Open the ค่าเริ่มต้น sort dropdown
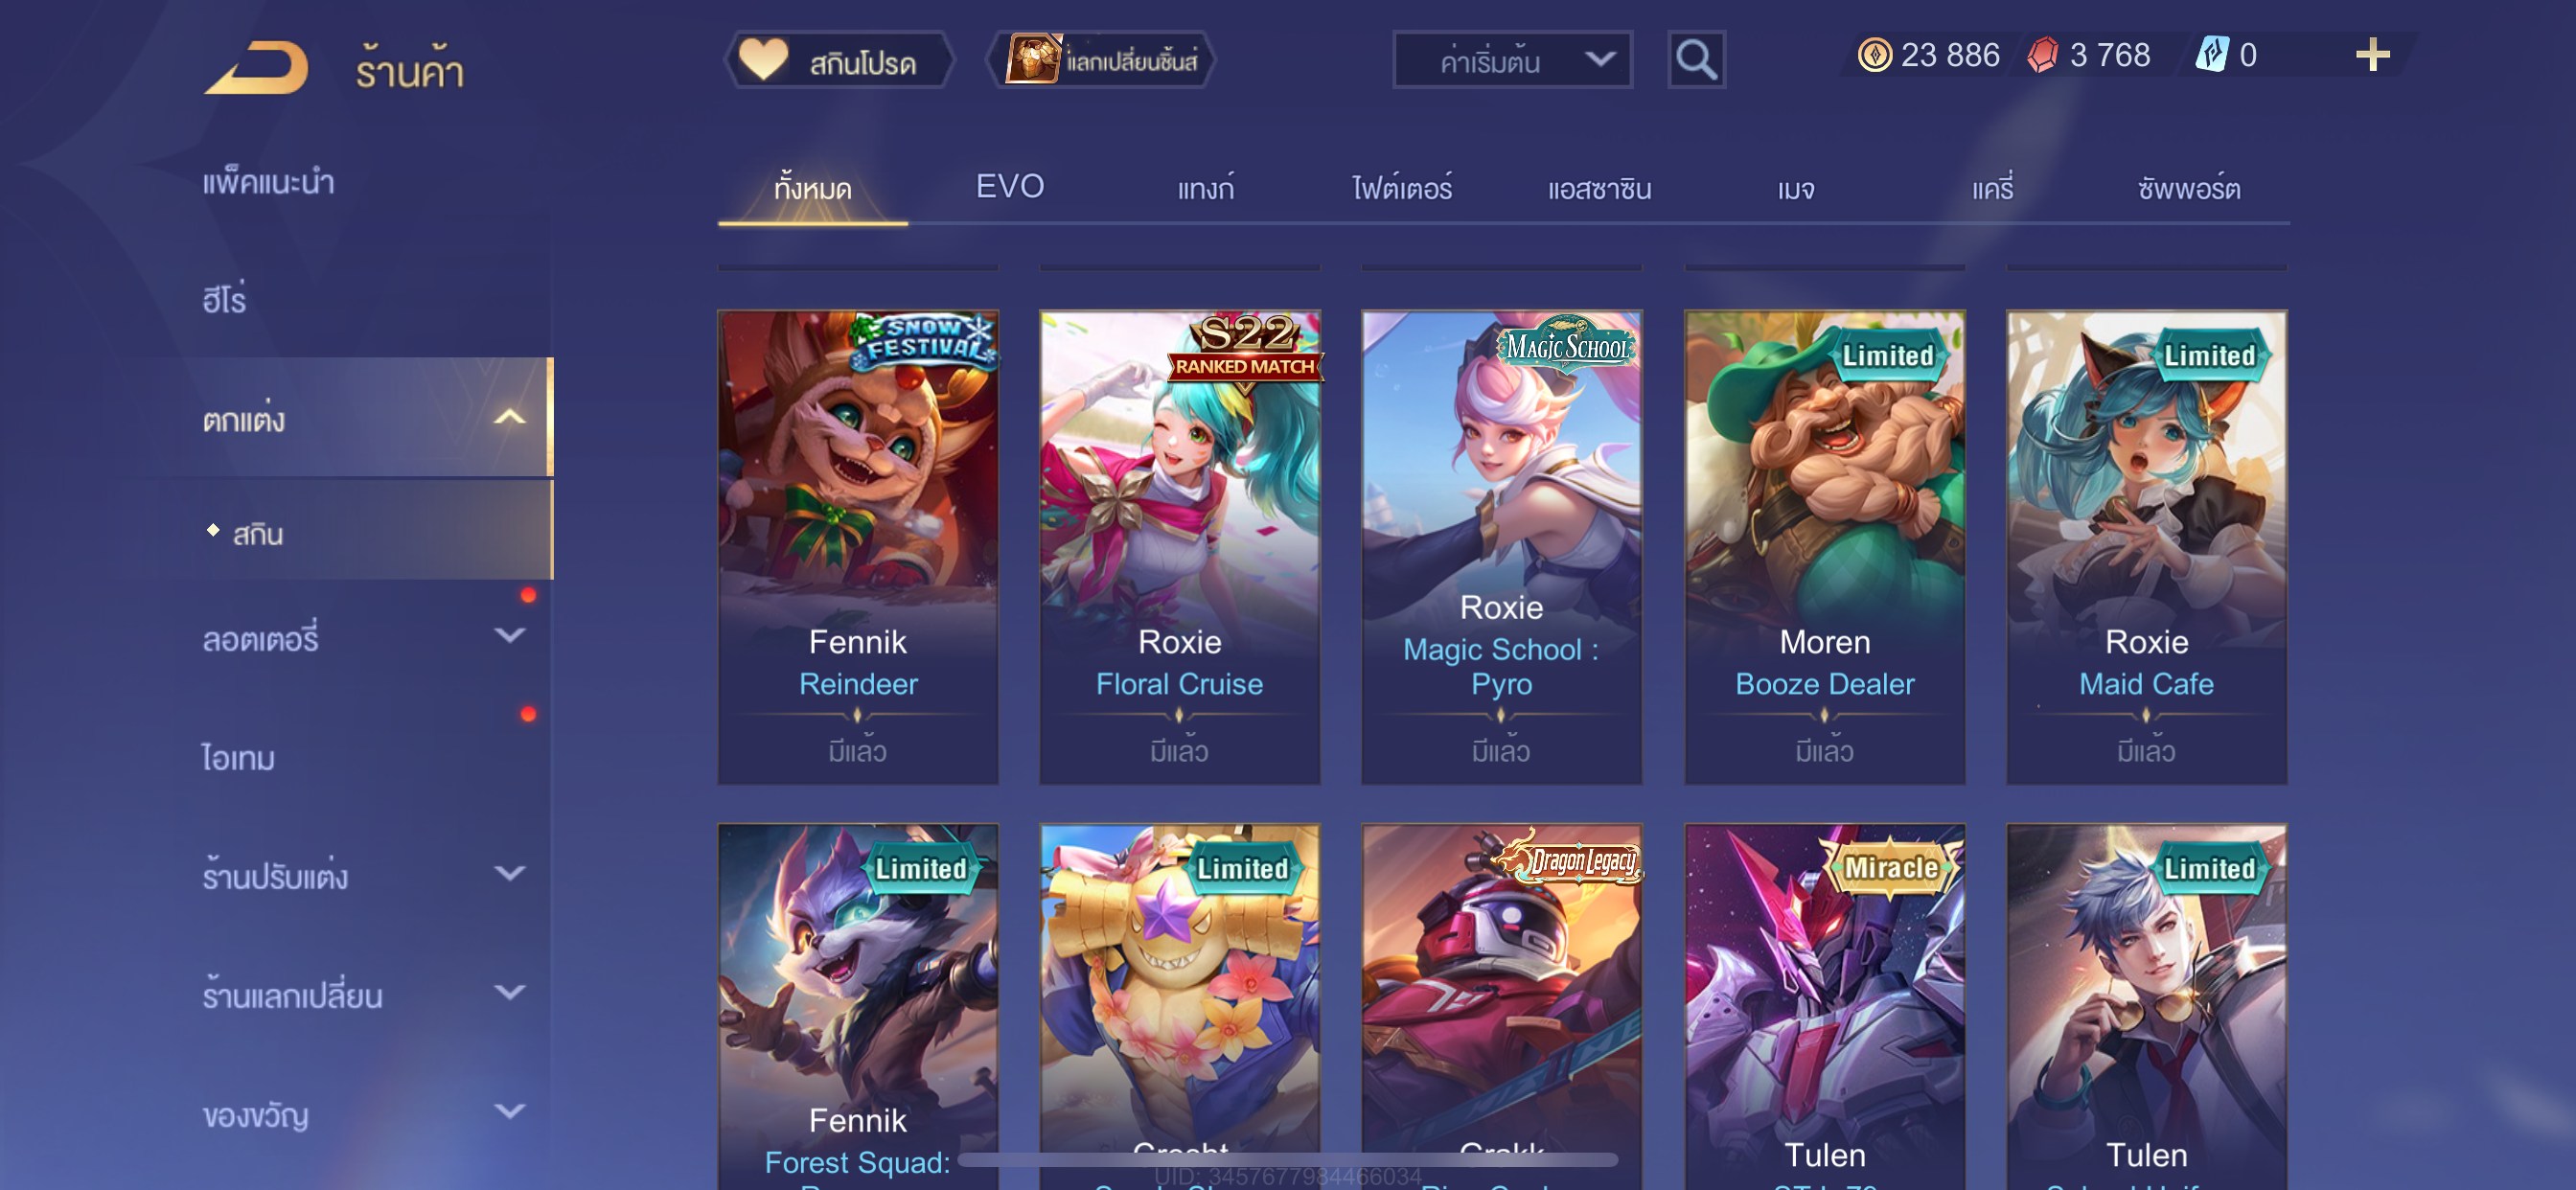This screenshot has height=1190, width=2576. tap(1512, 61)
